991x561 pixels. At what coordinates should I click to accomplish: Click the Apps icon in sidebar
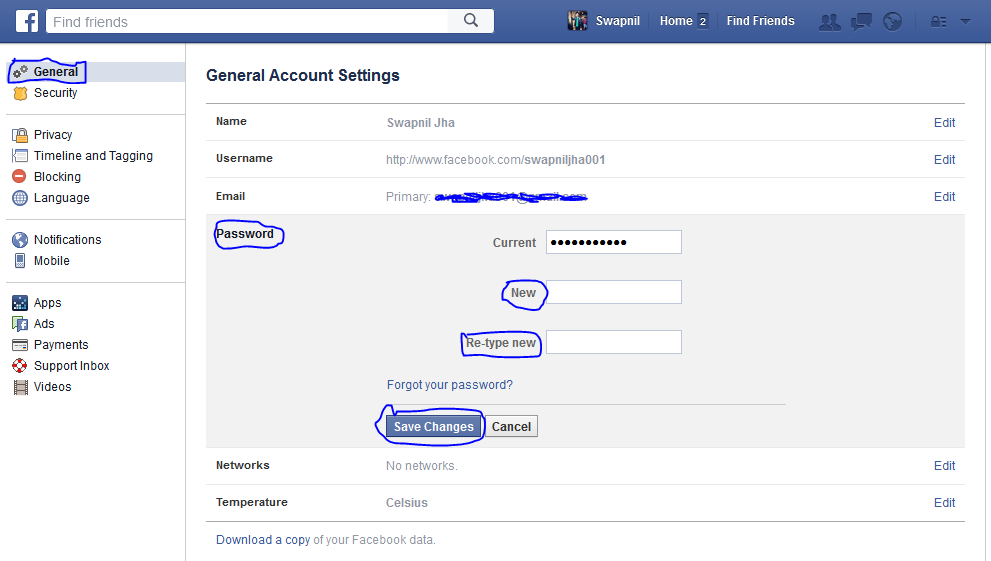click(20, 303)
